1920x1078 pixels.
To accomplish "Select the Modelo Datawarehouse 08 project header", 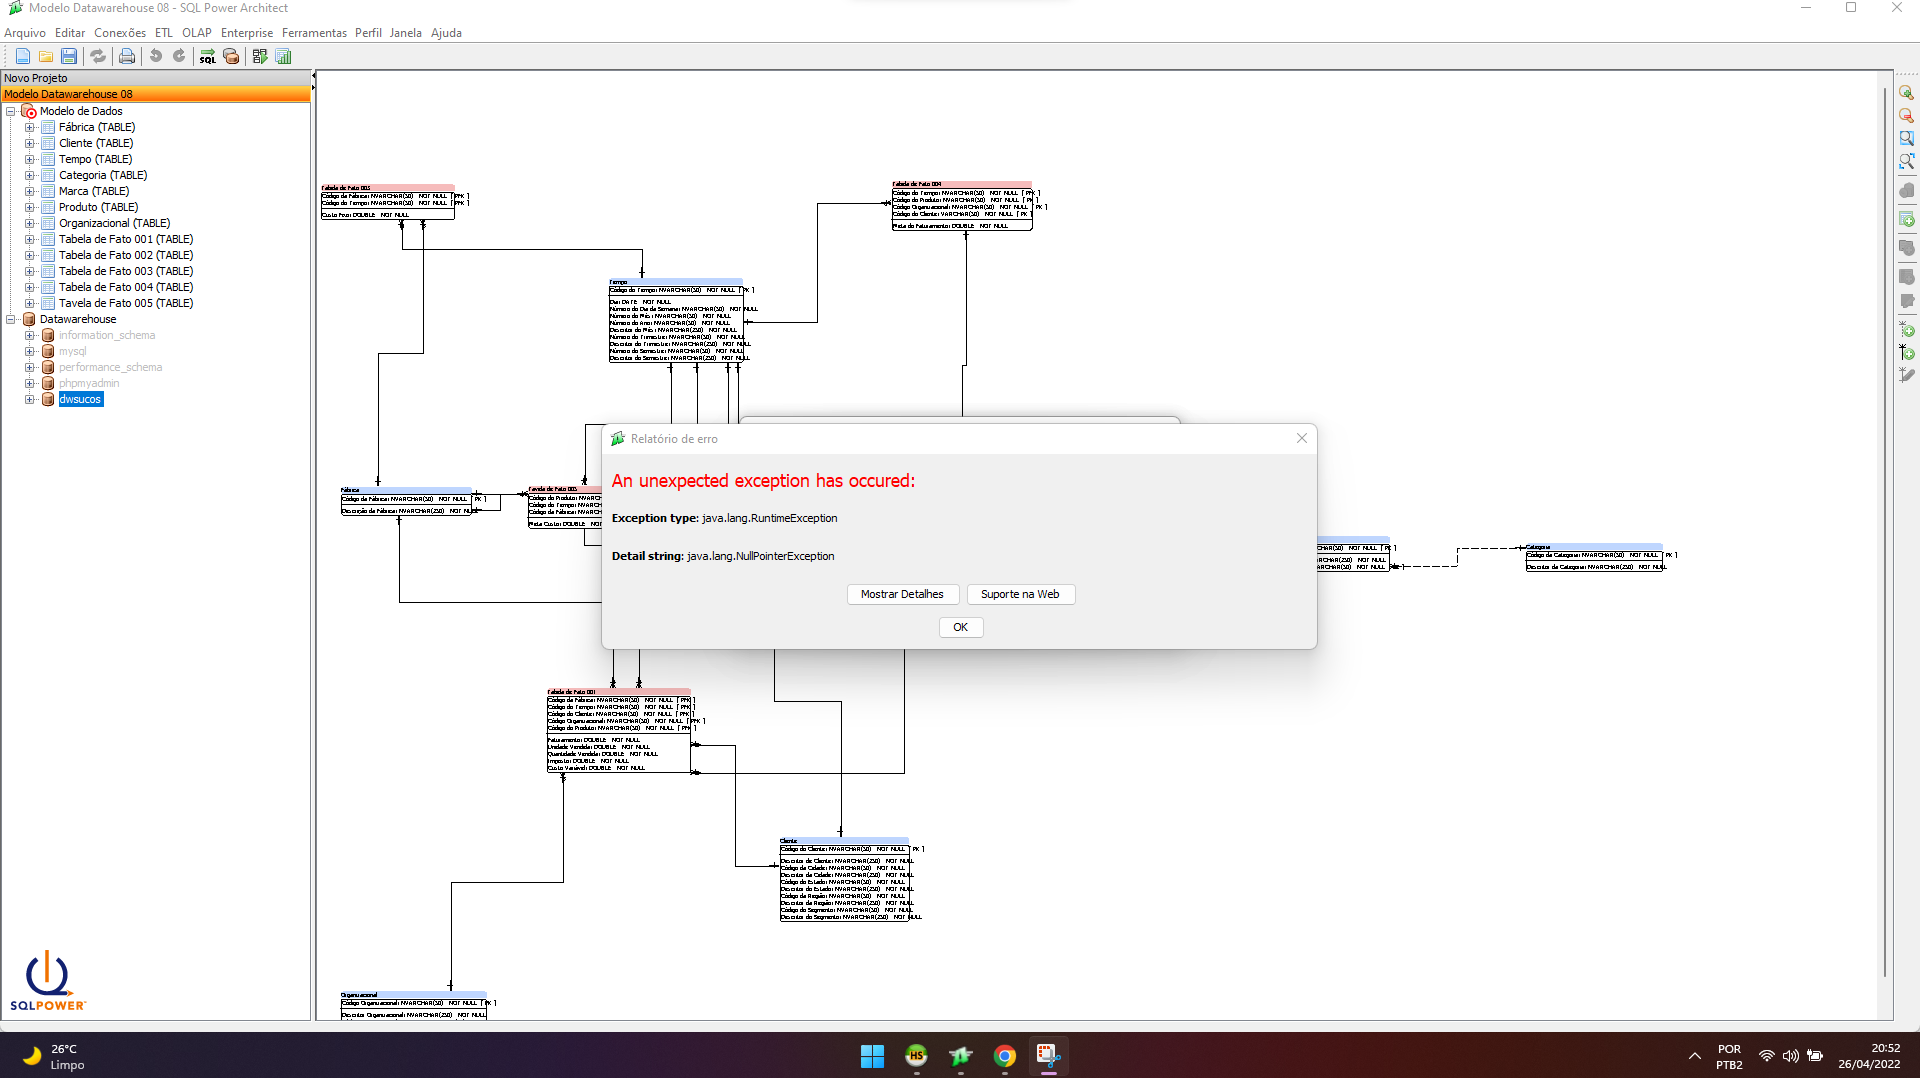I will click(x=156, y=94).
